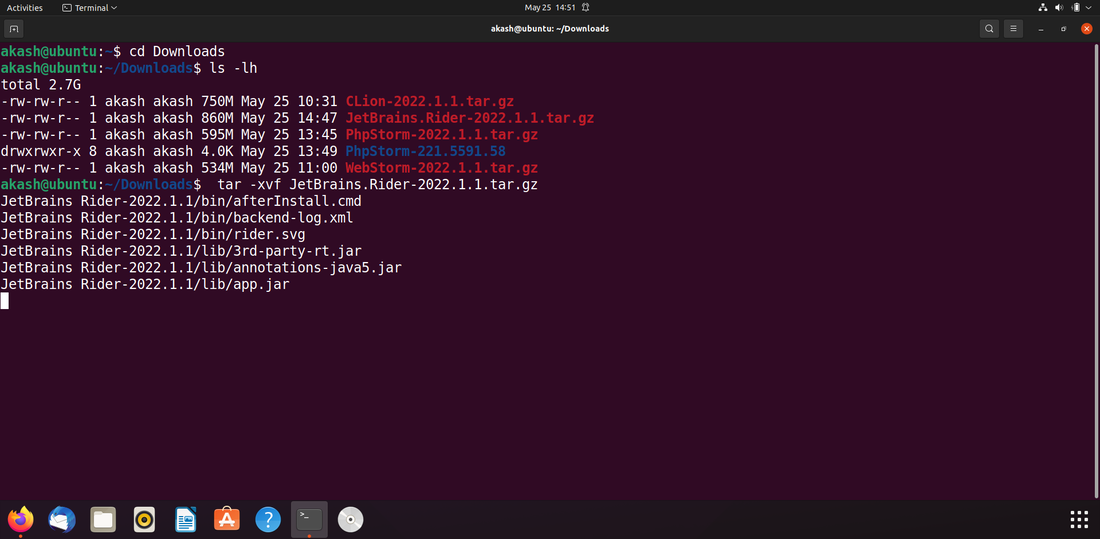Click the bin/backend-log.xml output line

177,218
